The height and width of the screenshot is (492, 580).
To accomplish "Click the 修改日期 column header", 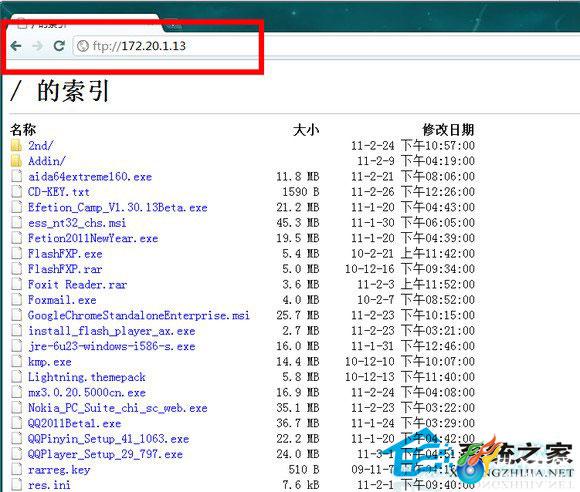I will (448, 130).
